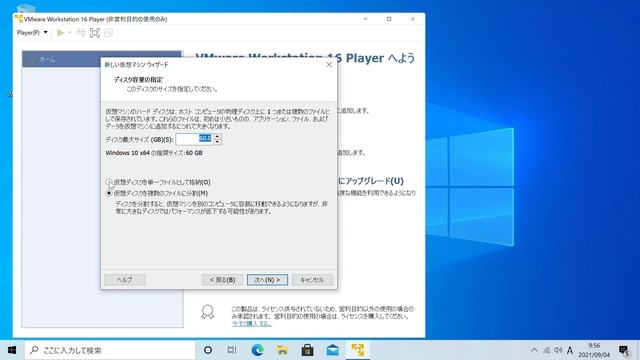Decrease disk size with down spinner arrow
Viewport: 640px width, 360px height.
pyautogui.click(x=217, y=142)
